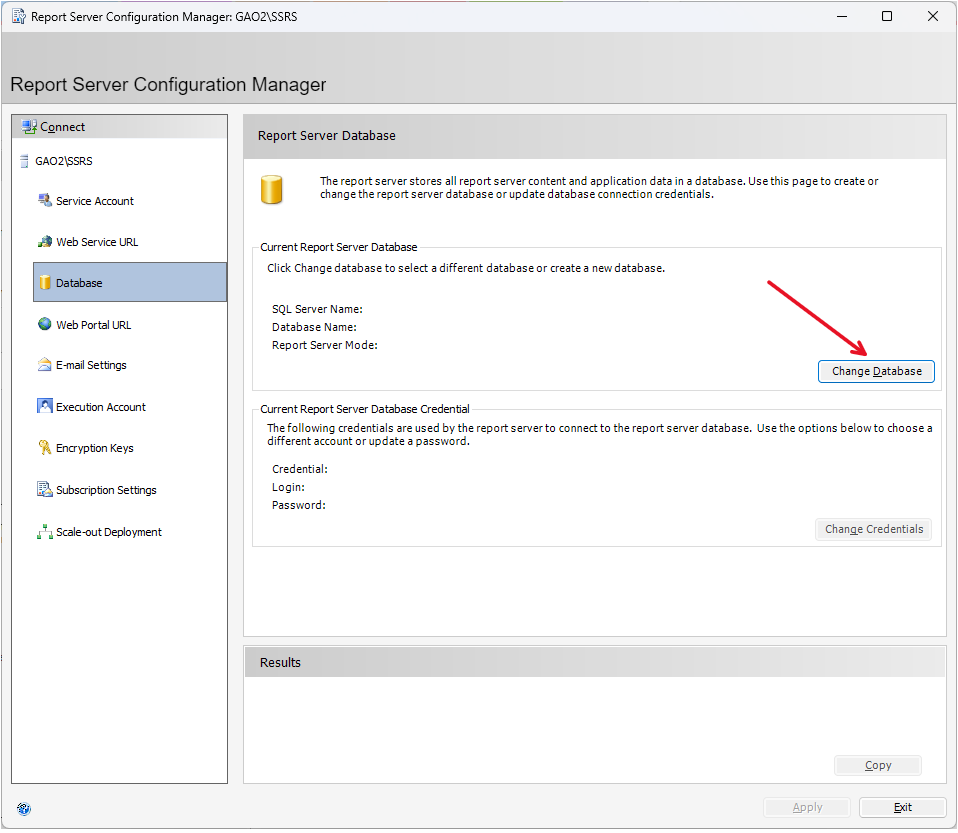Click the Current Report Server Database group title
This screenshot has height=833, width=958.
(338, 248)
